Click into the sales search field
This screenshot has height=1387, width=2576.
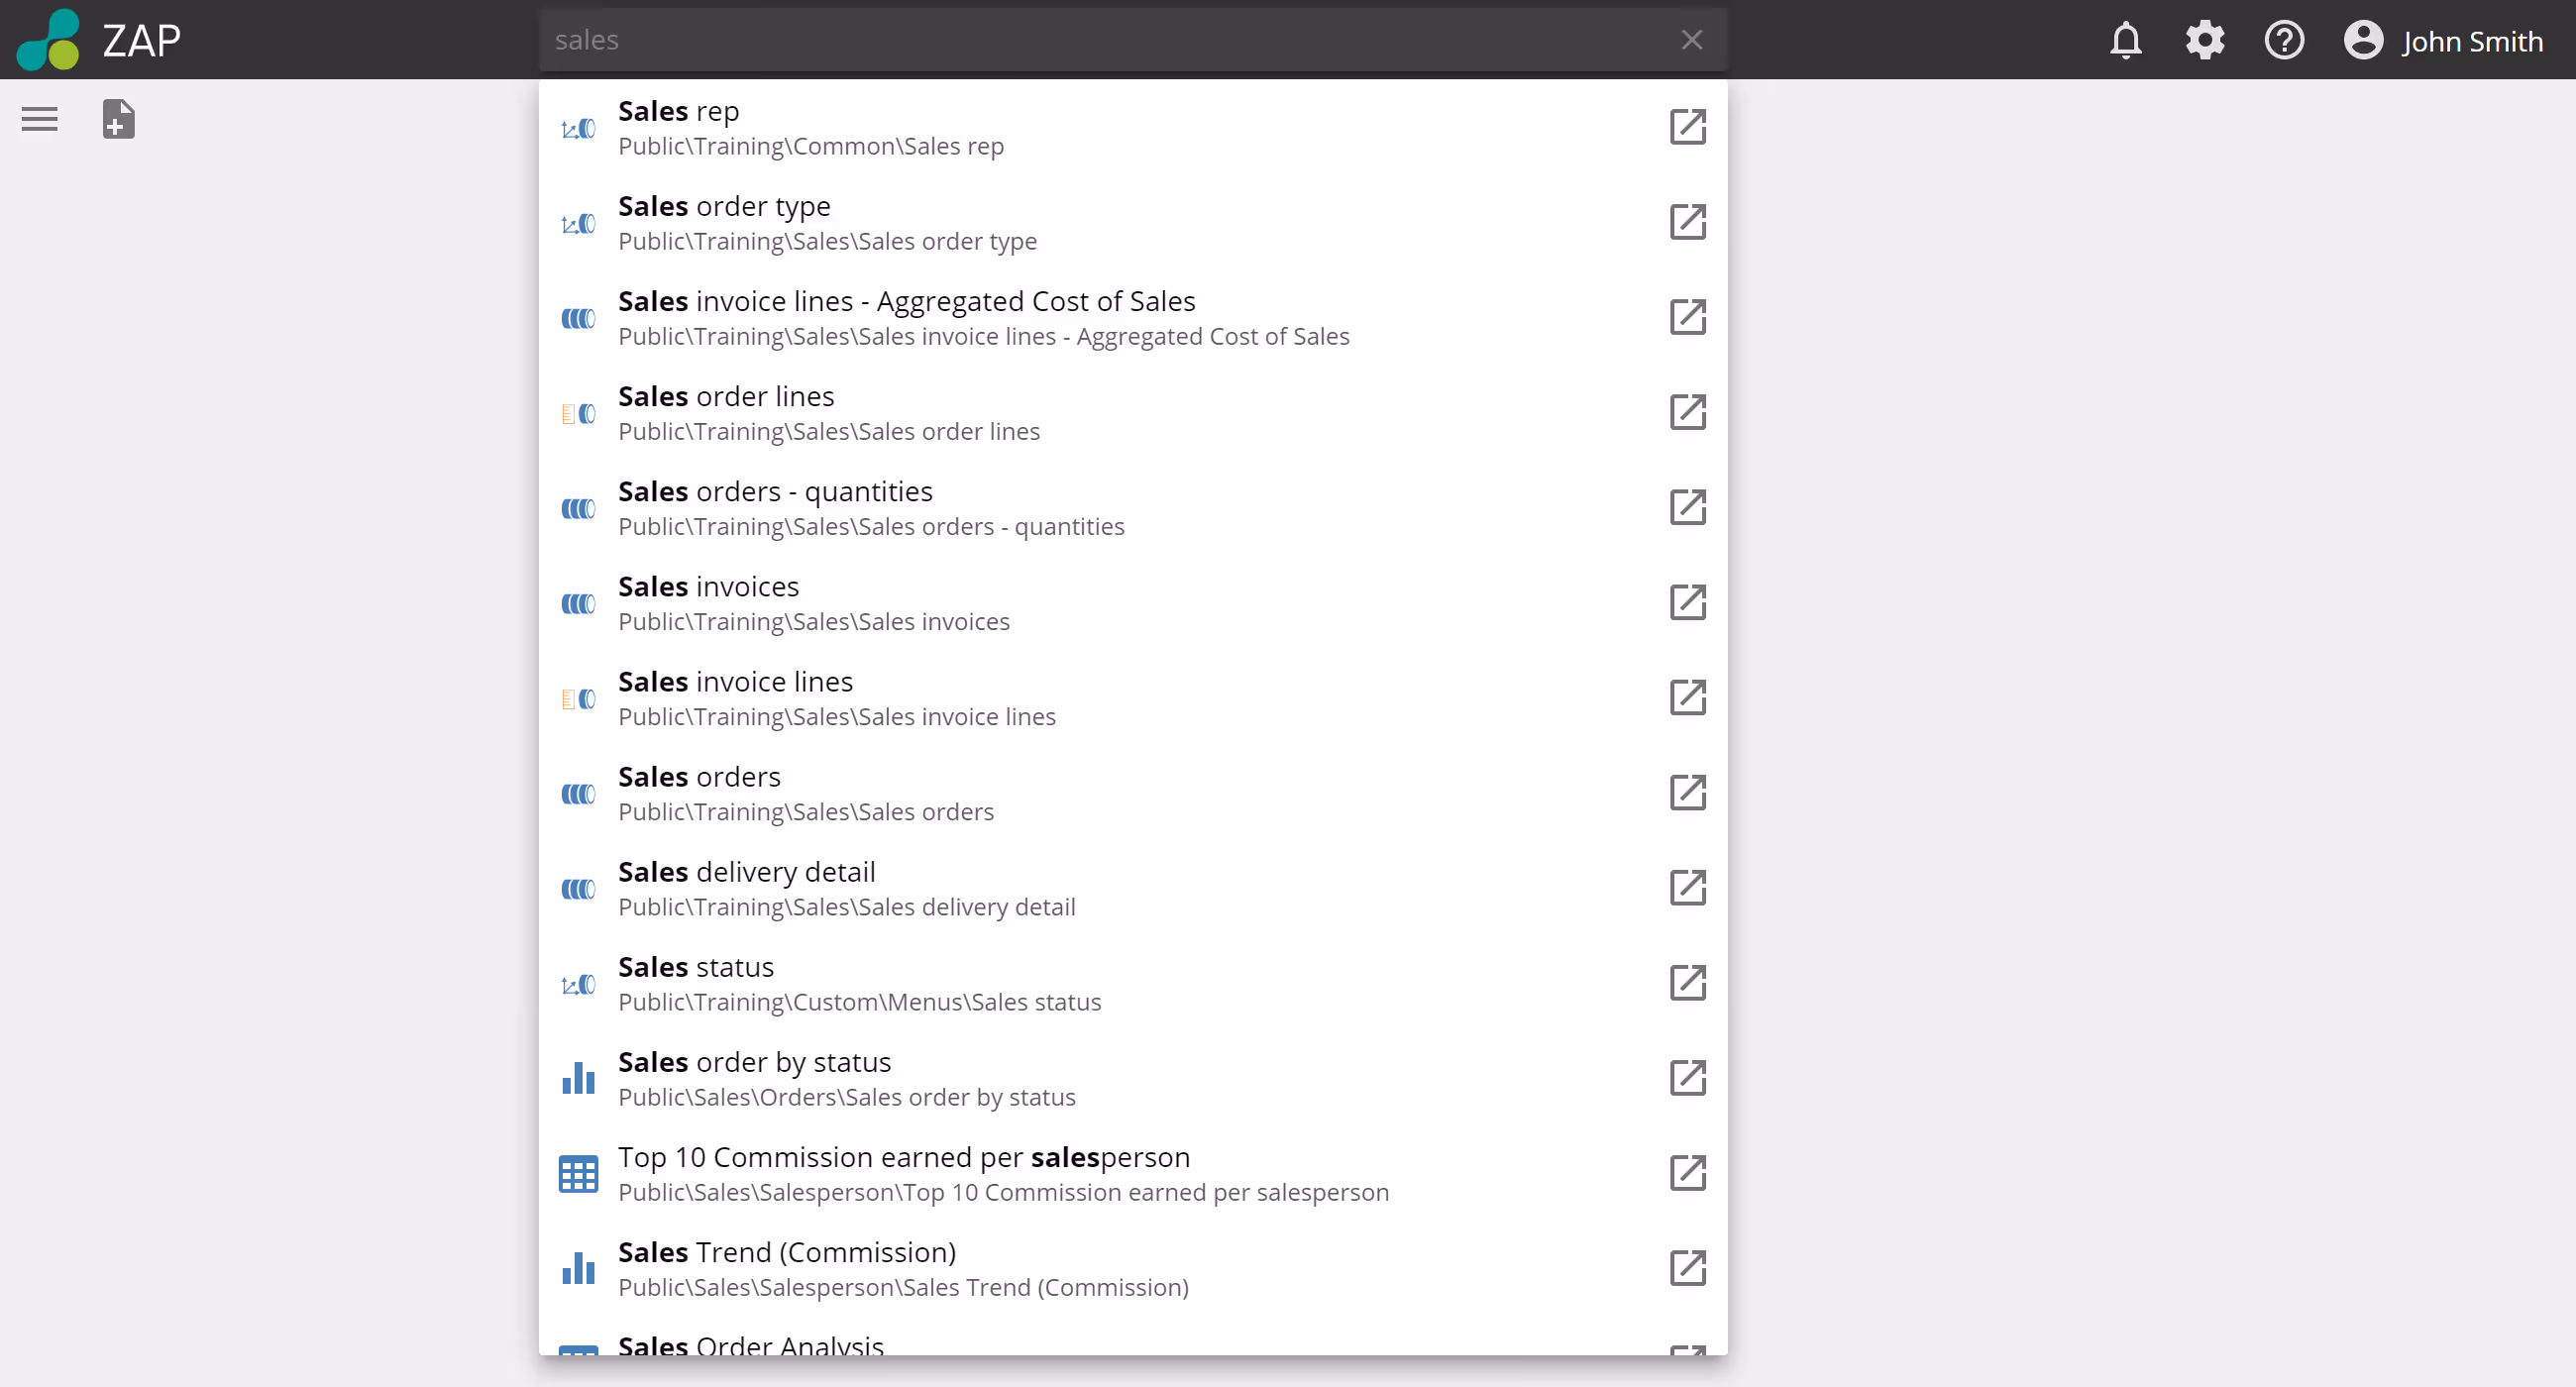pyautogui.click(x=1100, y=40)
